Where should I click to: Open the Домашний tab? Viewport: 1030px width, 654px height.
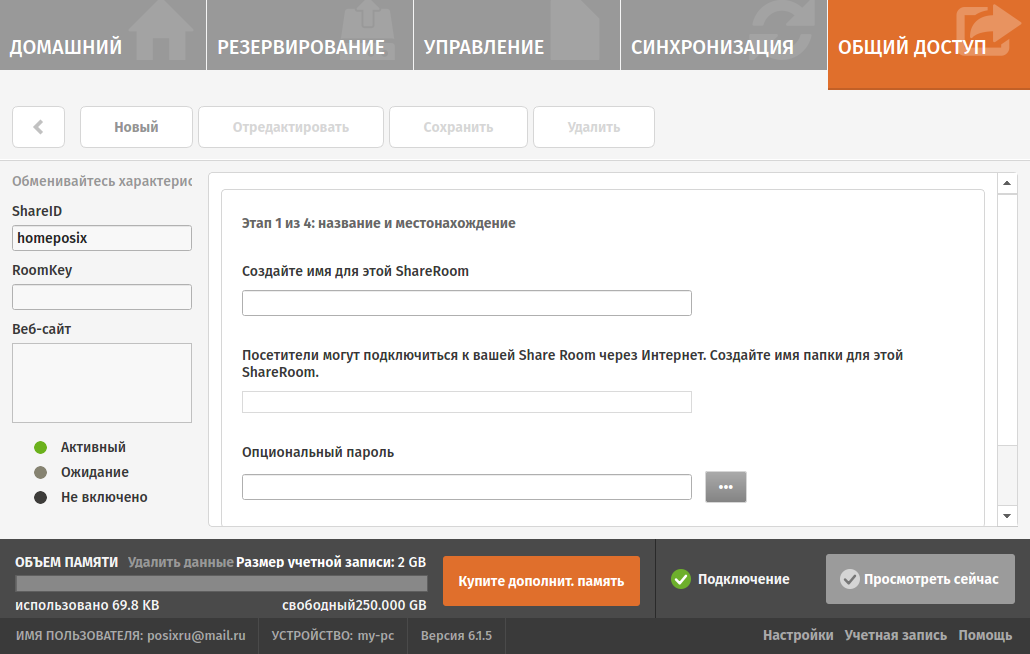(x=103, y=35)
